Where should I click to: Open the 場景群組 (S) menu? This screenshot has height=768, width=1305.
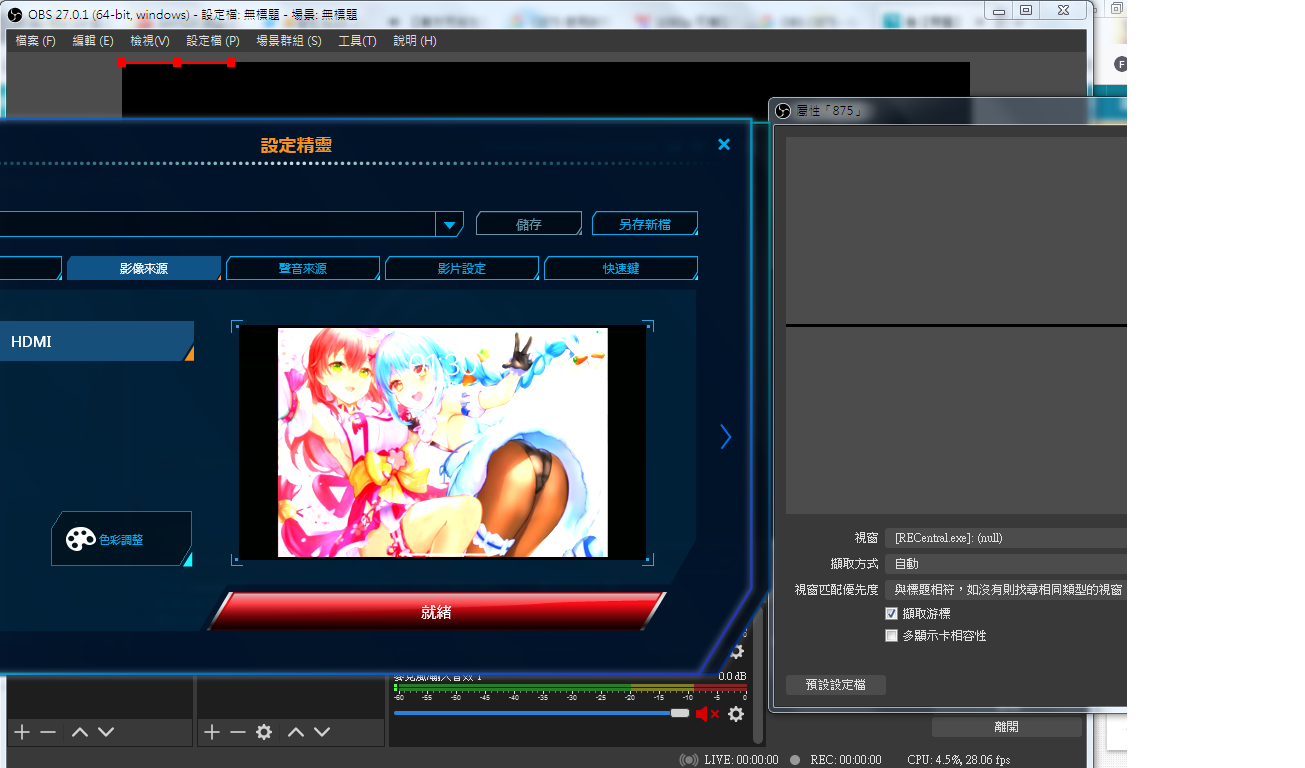click(289, 41)
